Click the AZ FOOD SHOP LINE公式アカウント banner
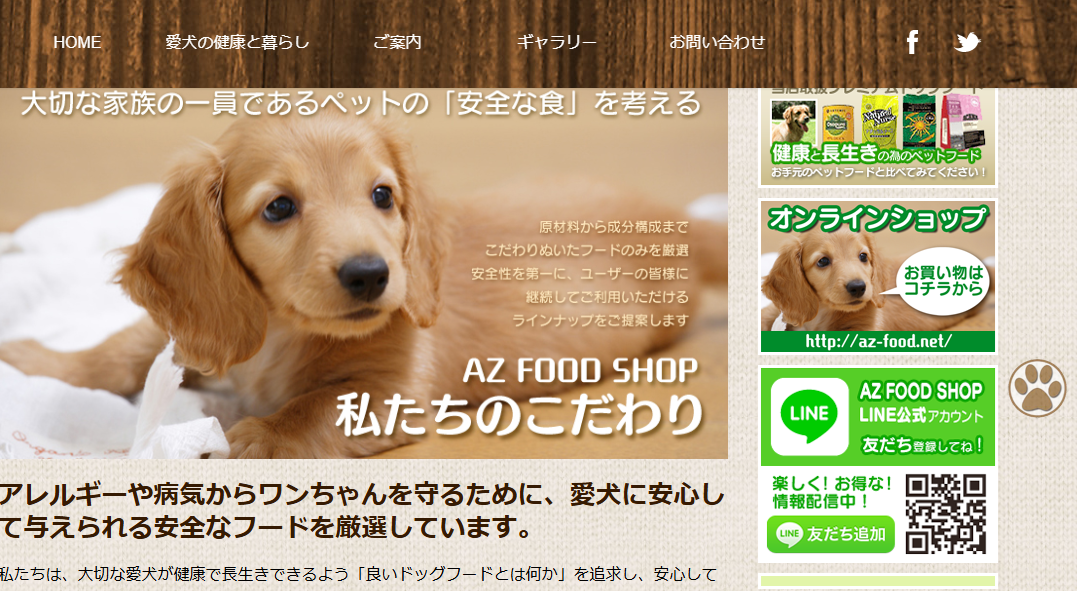The height and width of the screenshot is (591, 1077). (x=878, y=416)
